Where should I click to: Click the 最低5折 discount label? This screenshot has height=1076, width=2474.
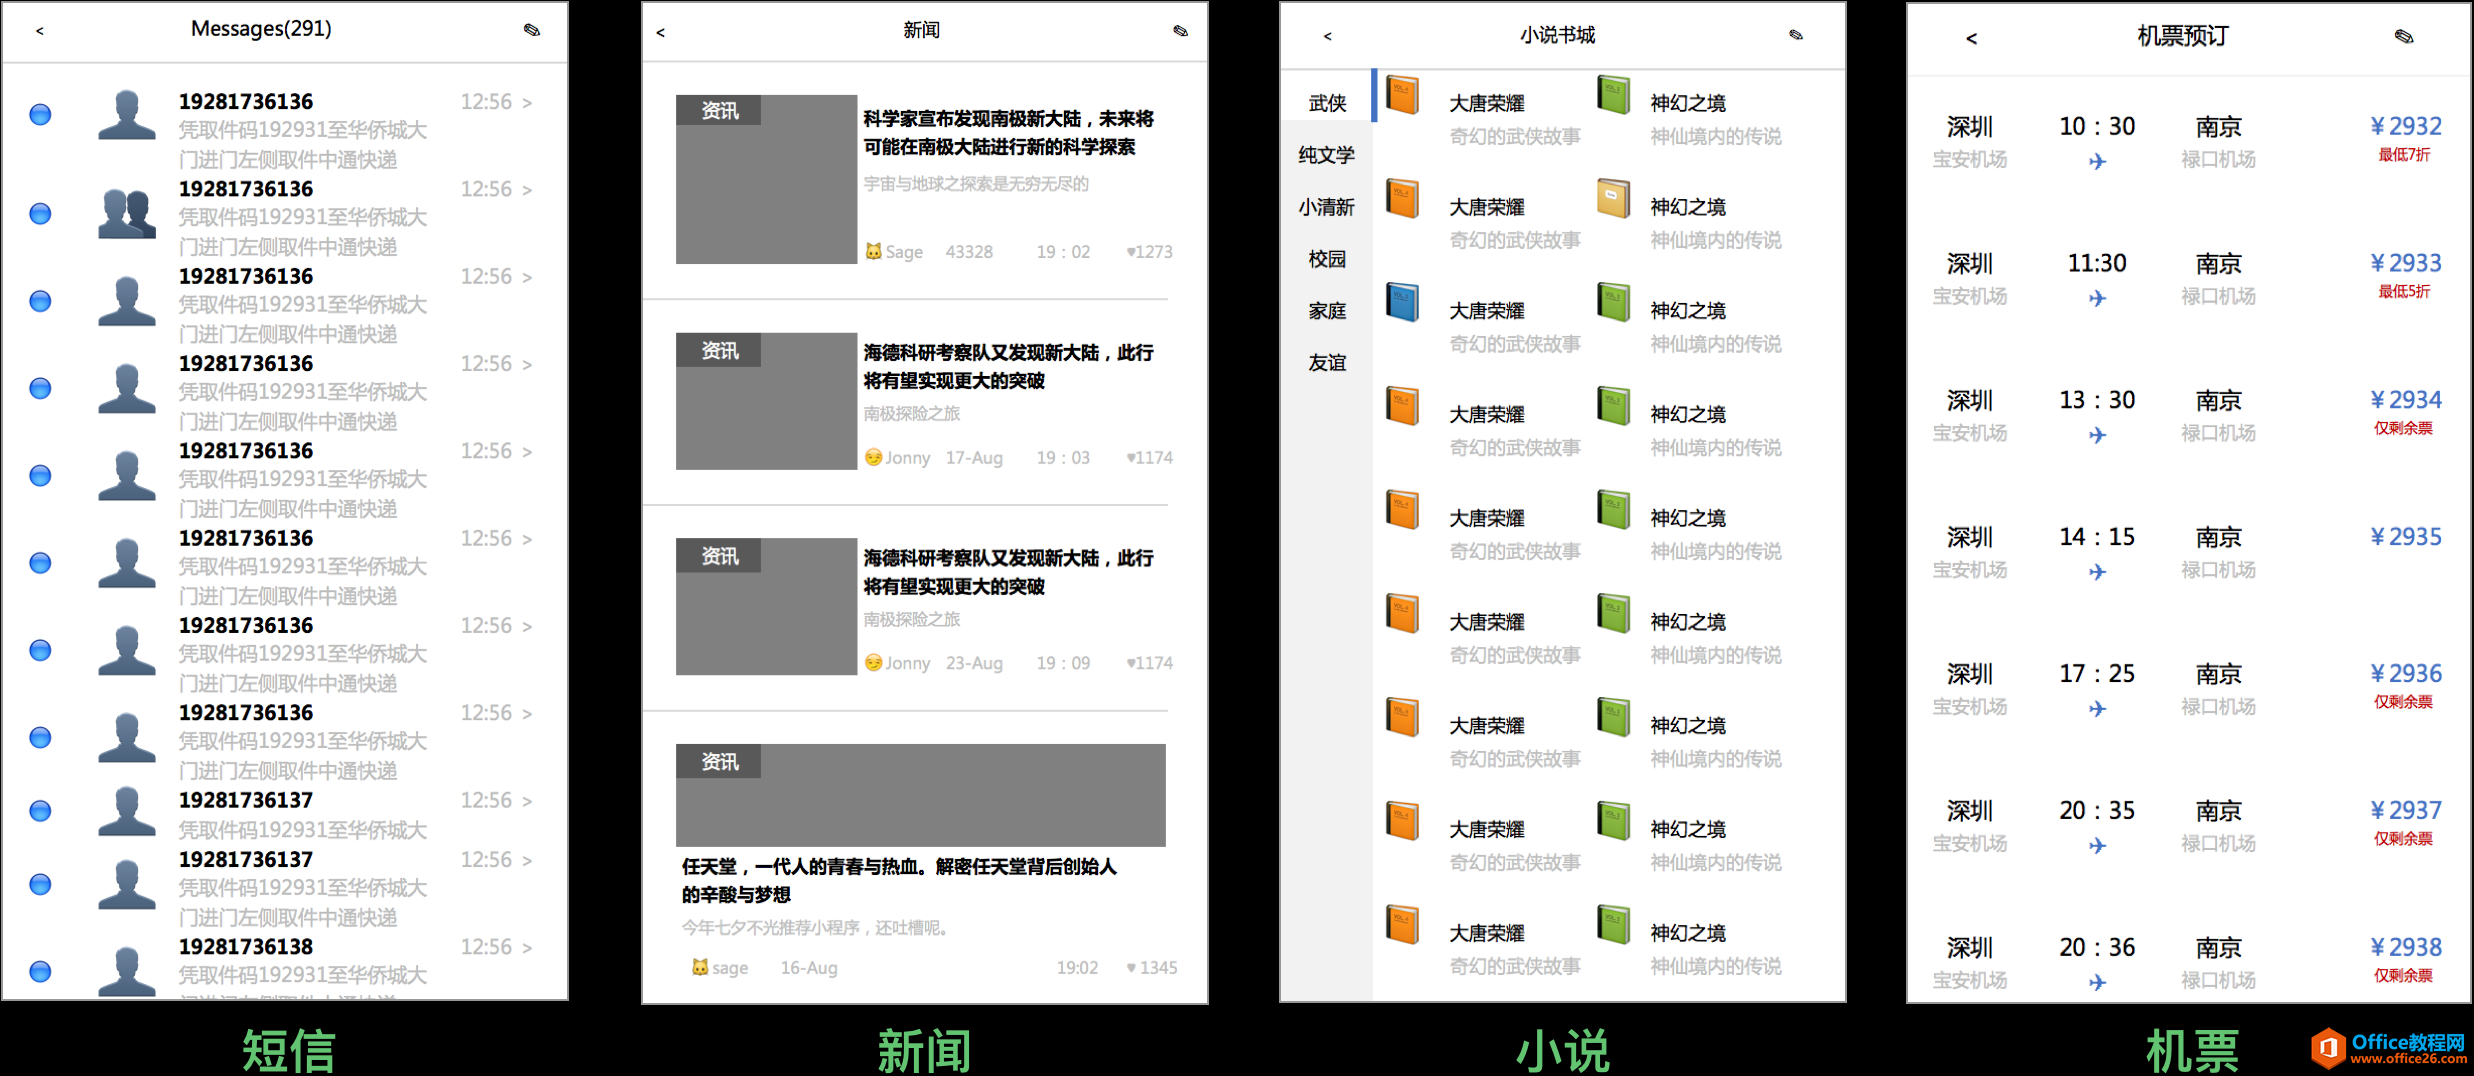(x=2404, y=292)
